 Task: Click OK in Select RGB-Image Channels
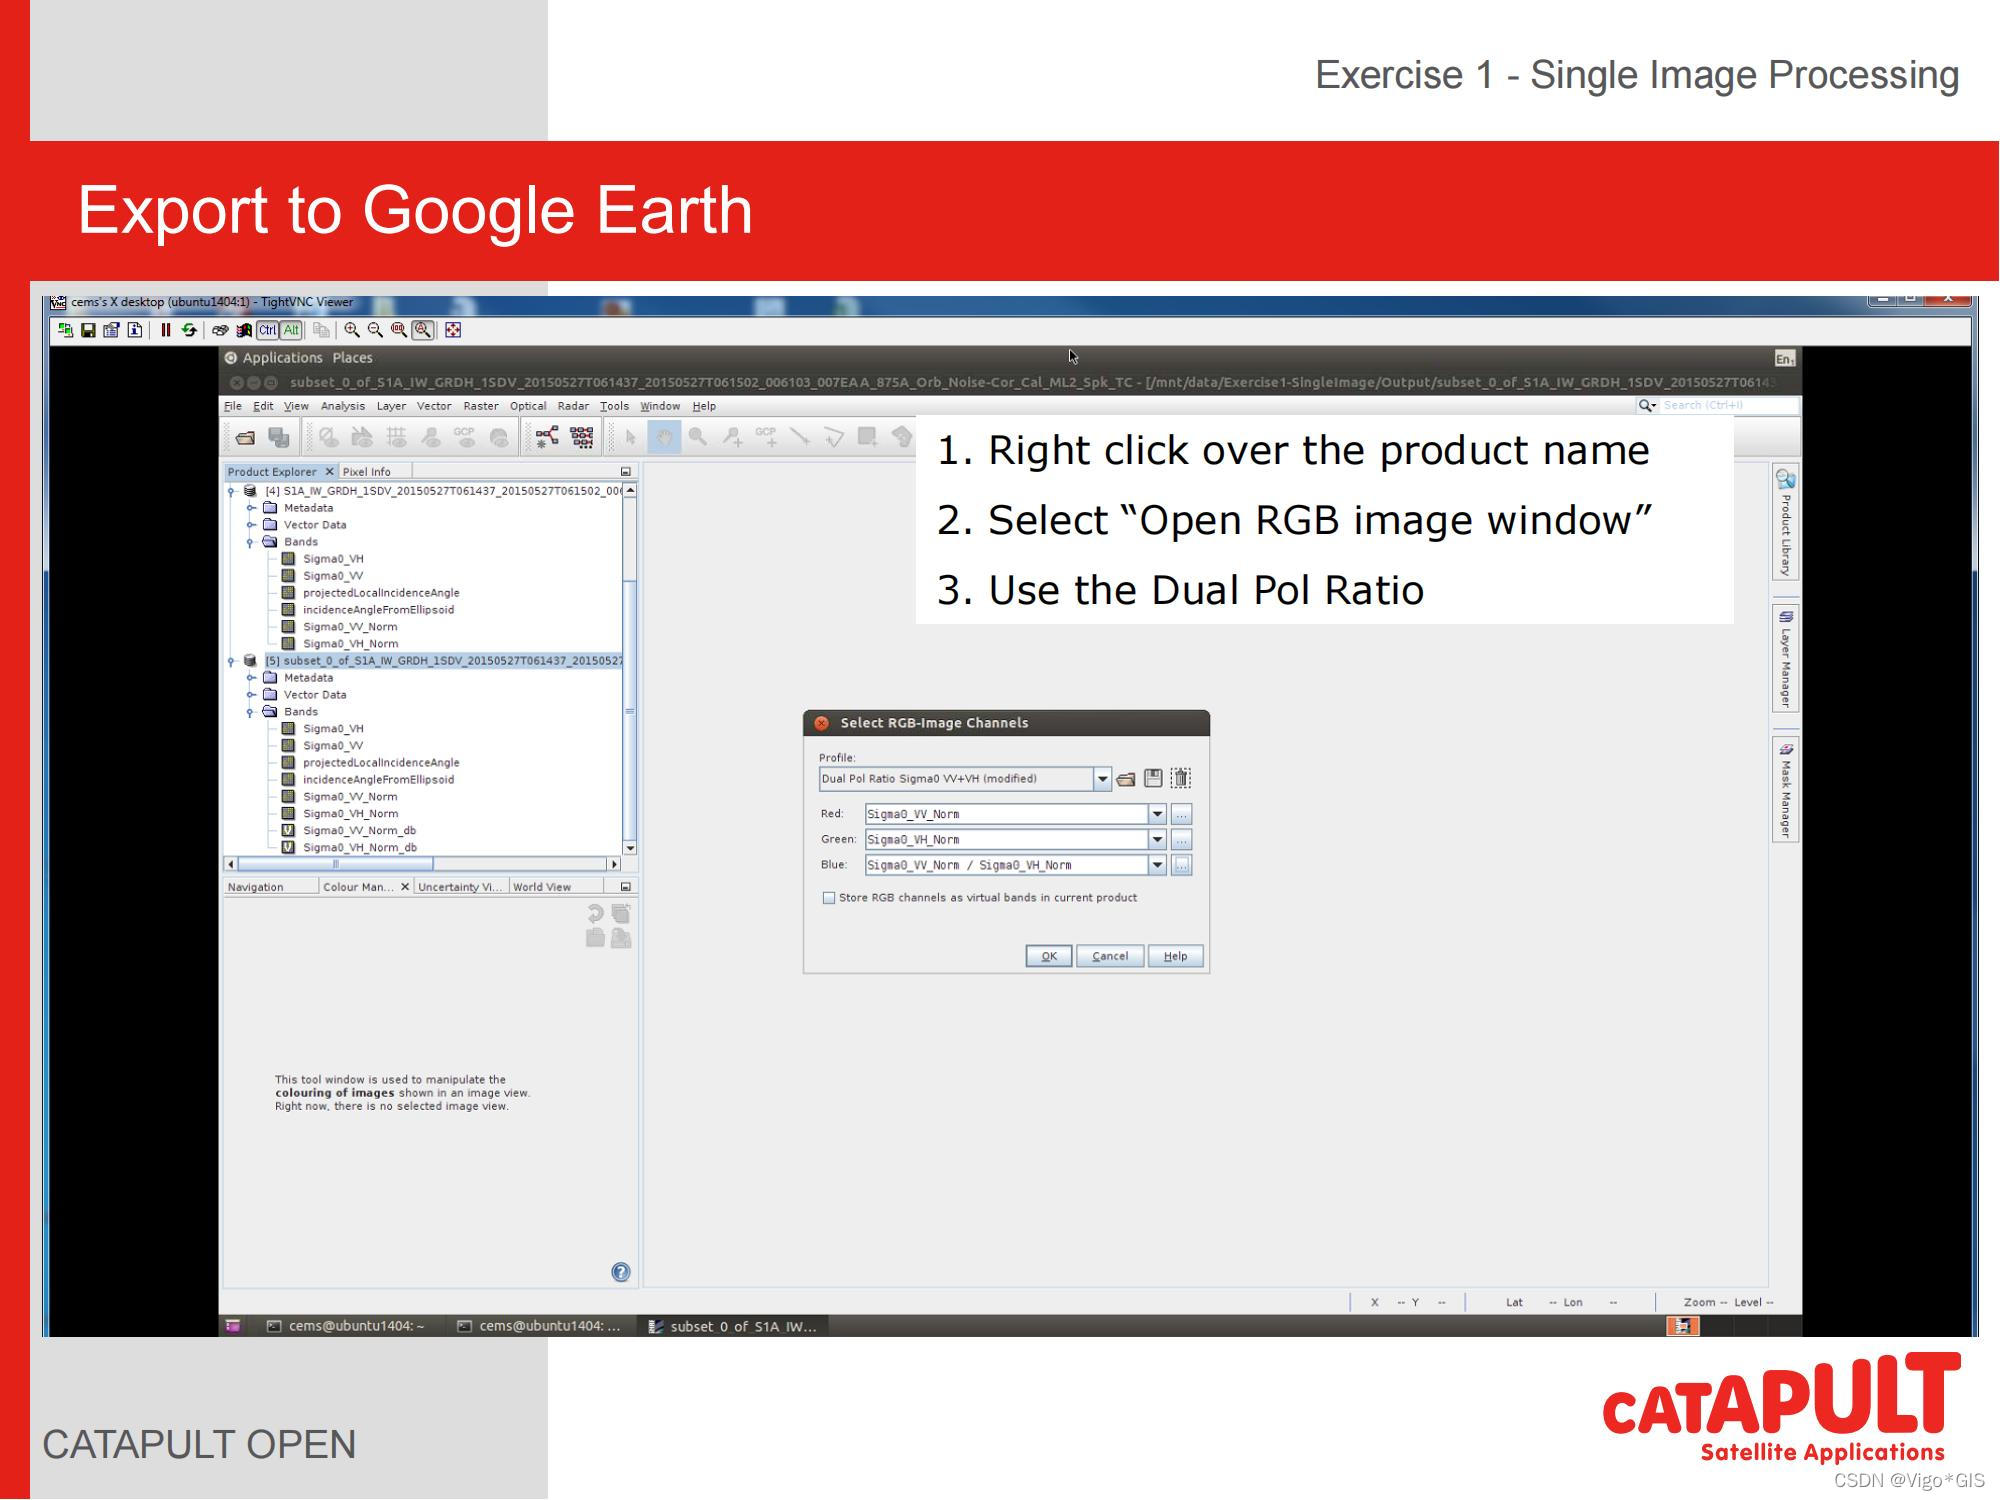point(1049,956)
